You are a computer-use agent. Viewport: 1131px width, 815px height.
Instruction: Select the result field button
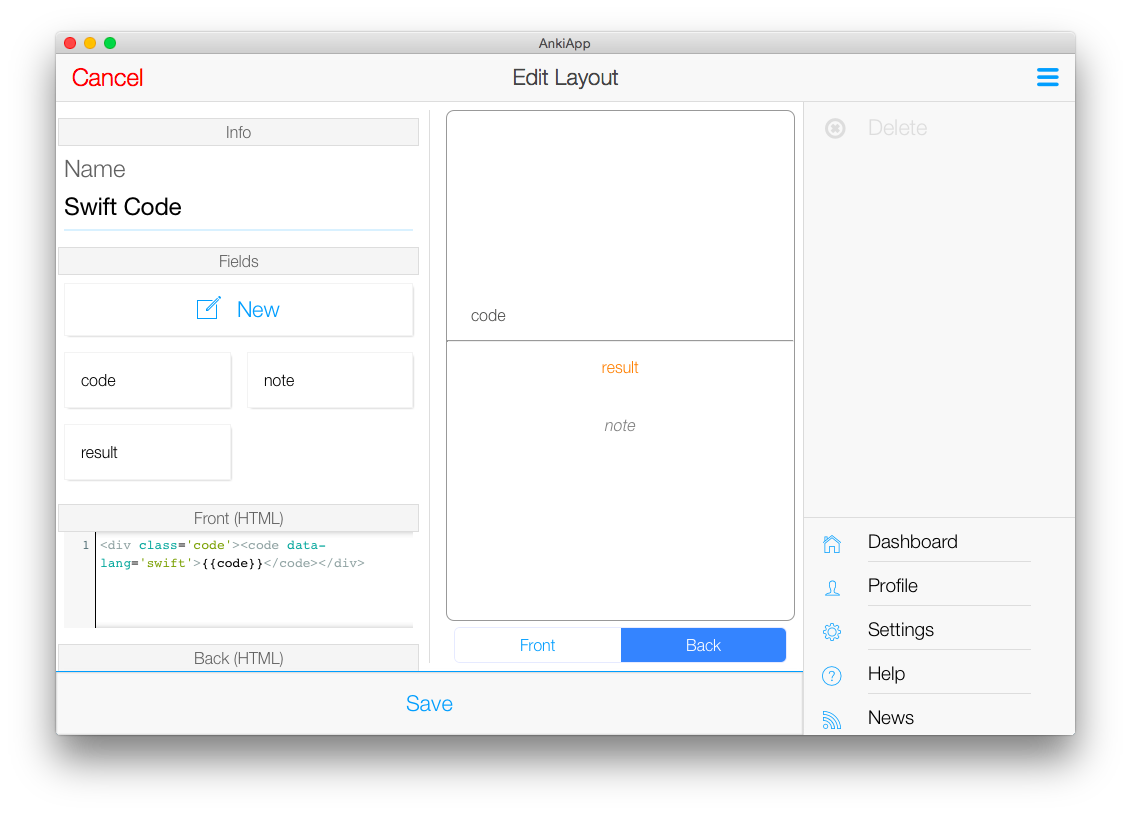(x=148, y=452)
